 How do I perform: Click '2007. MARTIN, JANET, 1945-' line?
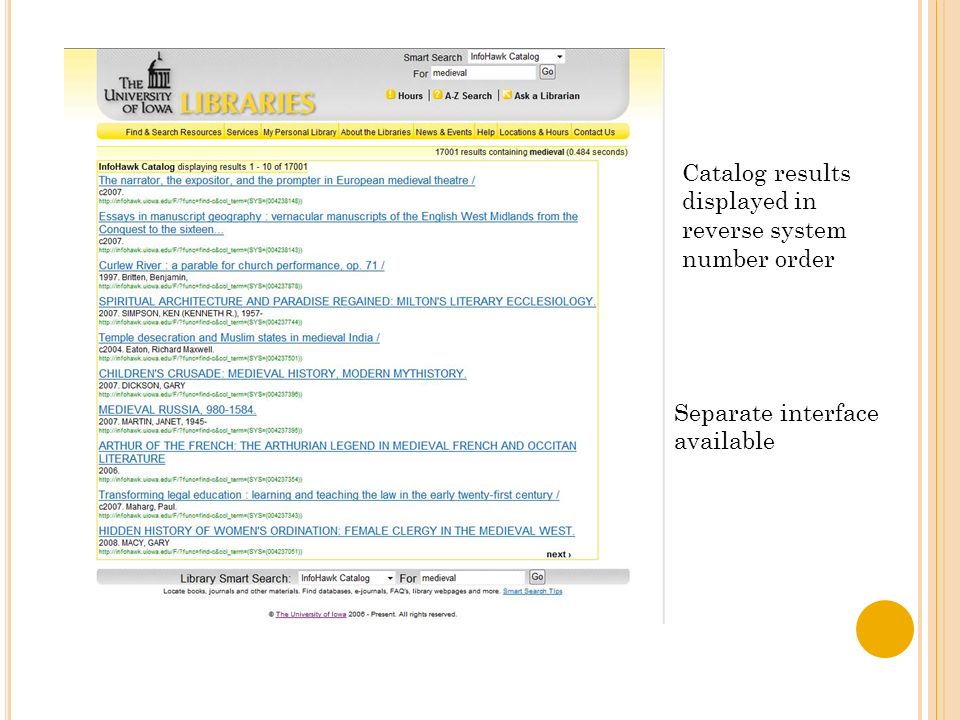tap(152, 422)
